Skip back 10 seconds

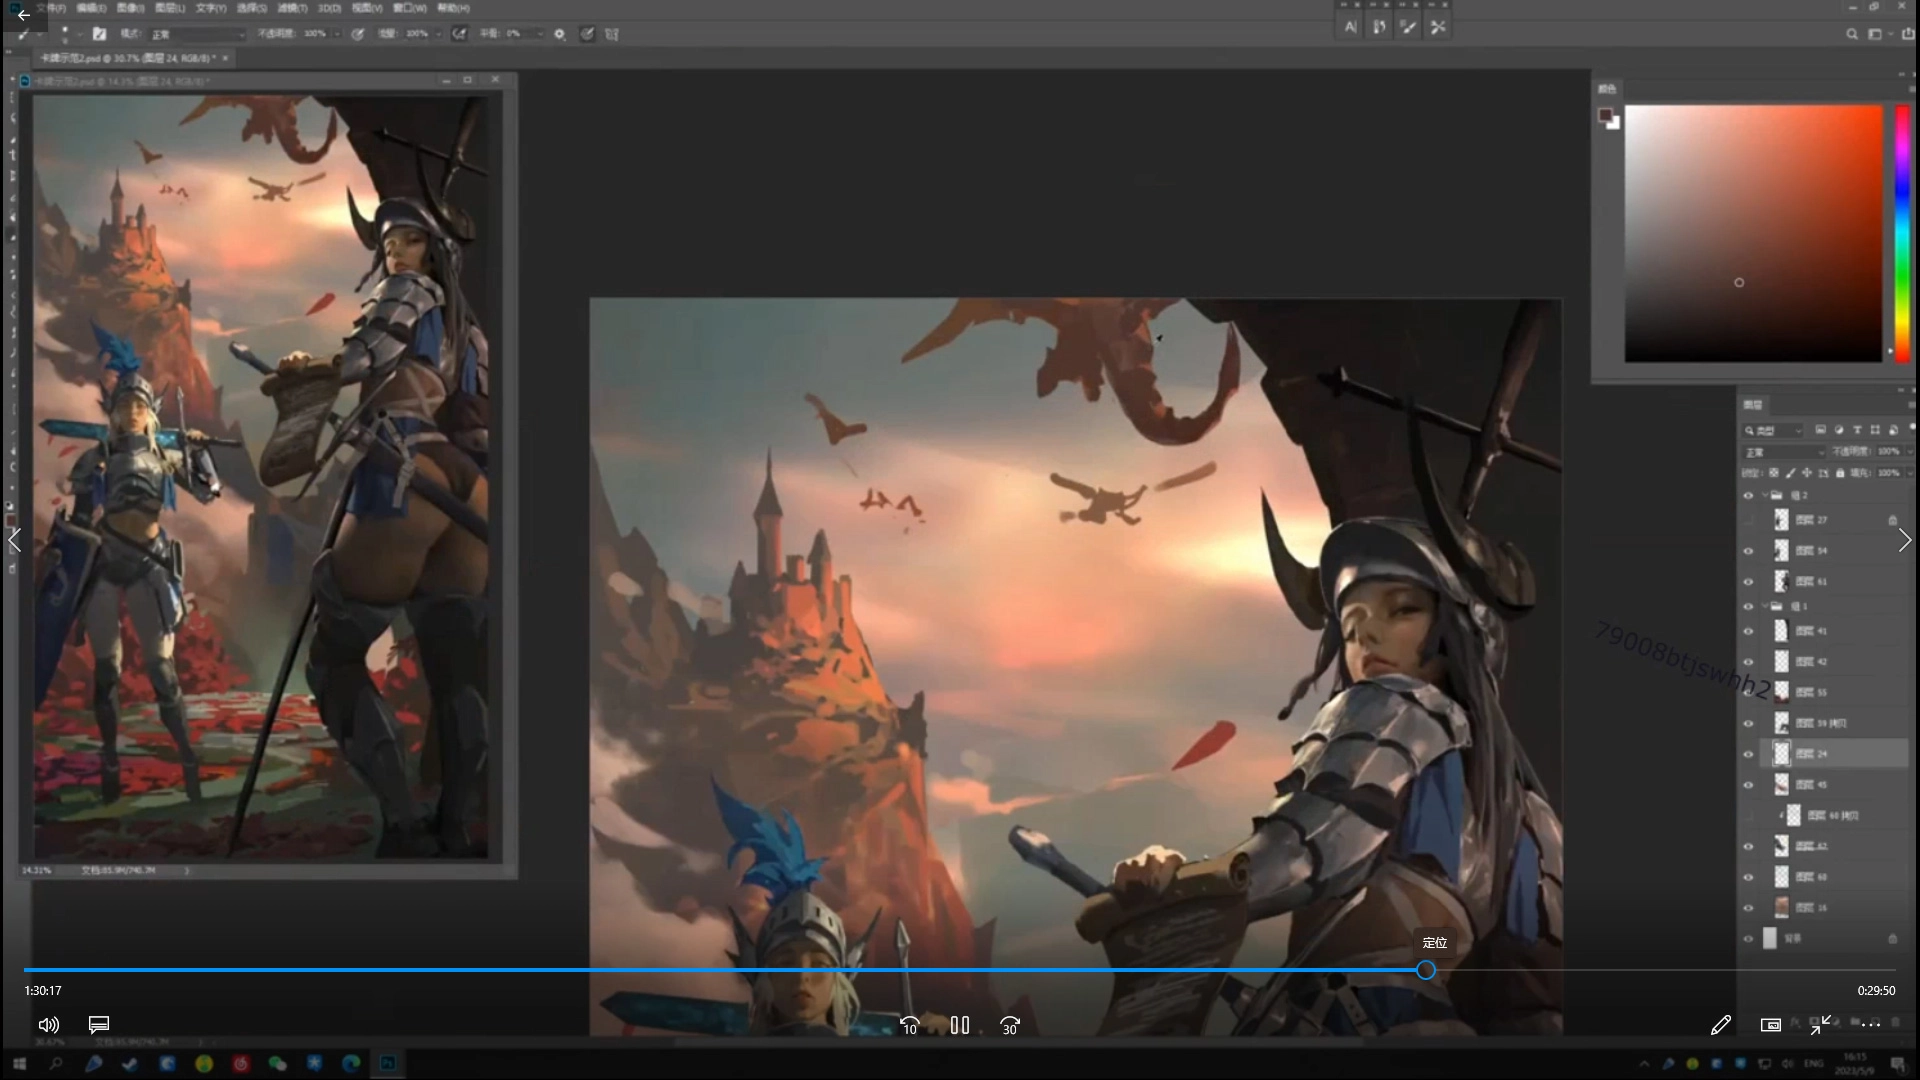(x=909, y=1026)
